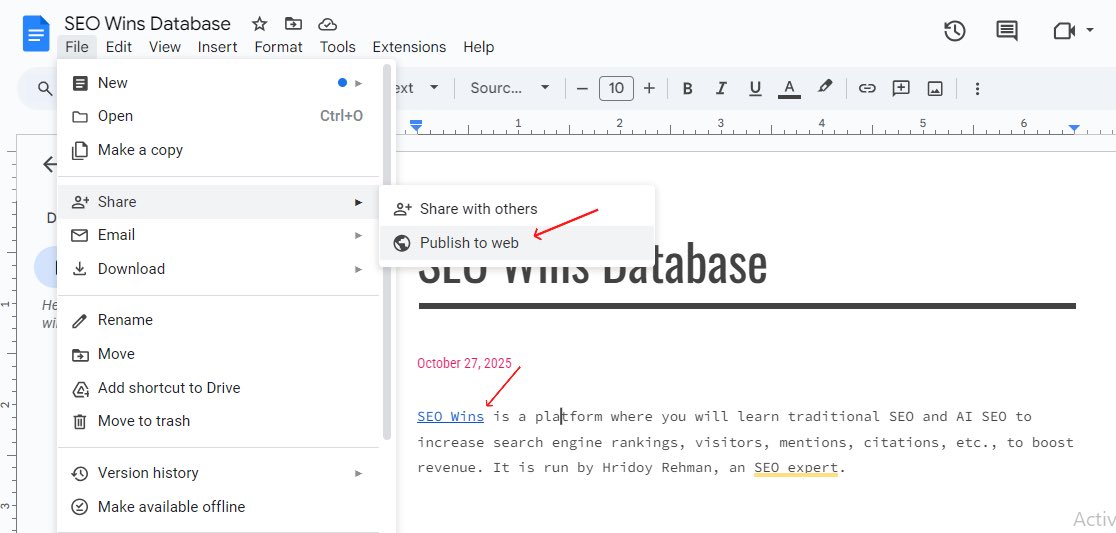Viewport: 1116px width, 533px height.
Task: Click the search magnifier in toolbar
Action: 45,88
